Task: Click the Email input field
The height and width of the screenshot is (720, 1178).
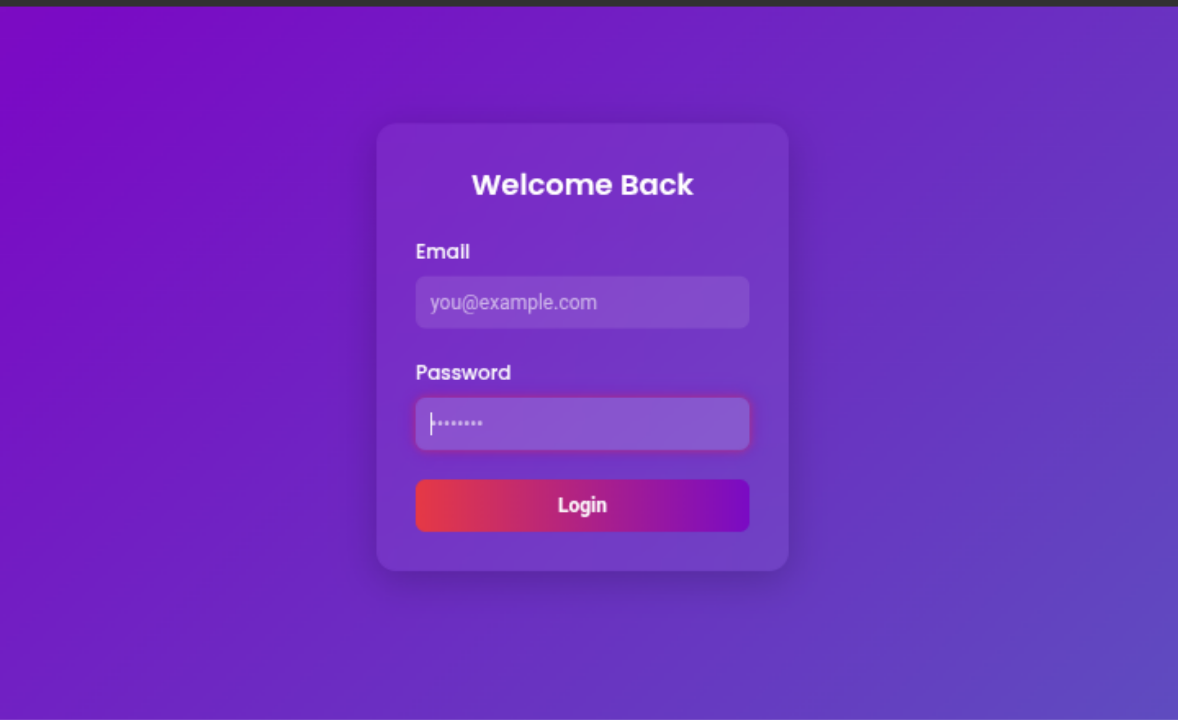Action: (582, 302)
